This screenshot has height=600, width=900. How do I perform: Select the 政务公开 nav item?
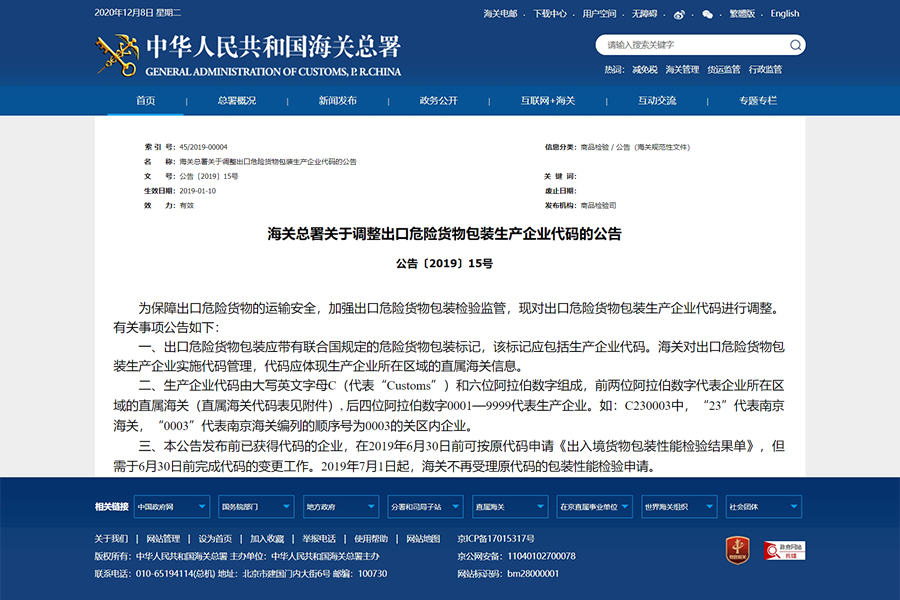tap(439, 100)
